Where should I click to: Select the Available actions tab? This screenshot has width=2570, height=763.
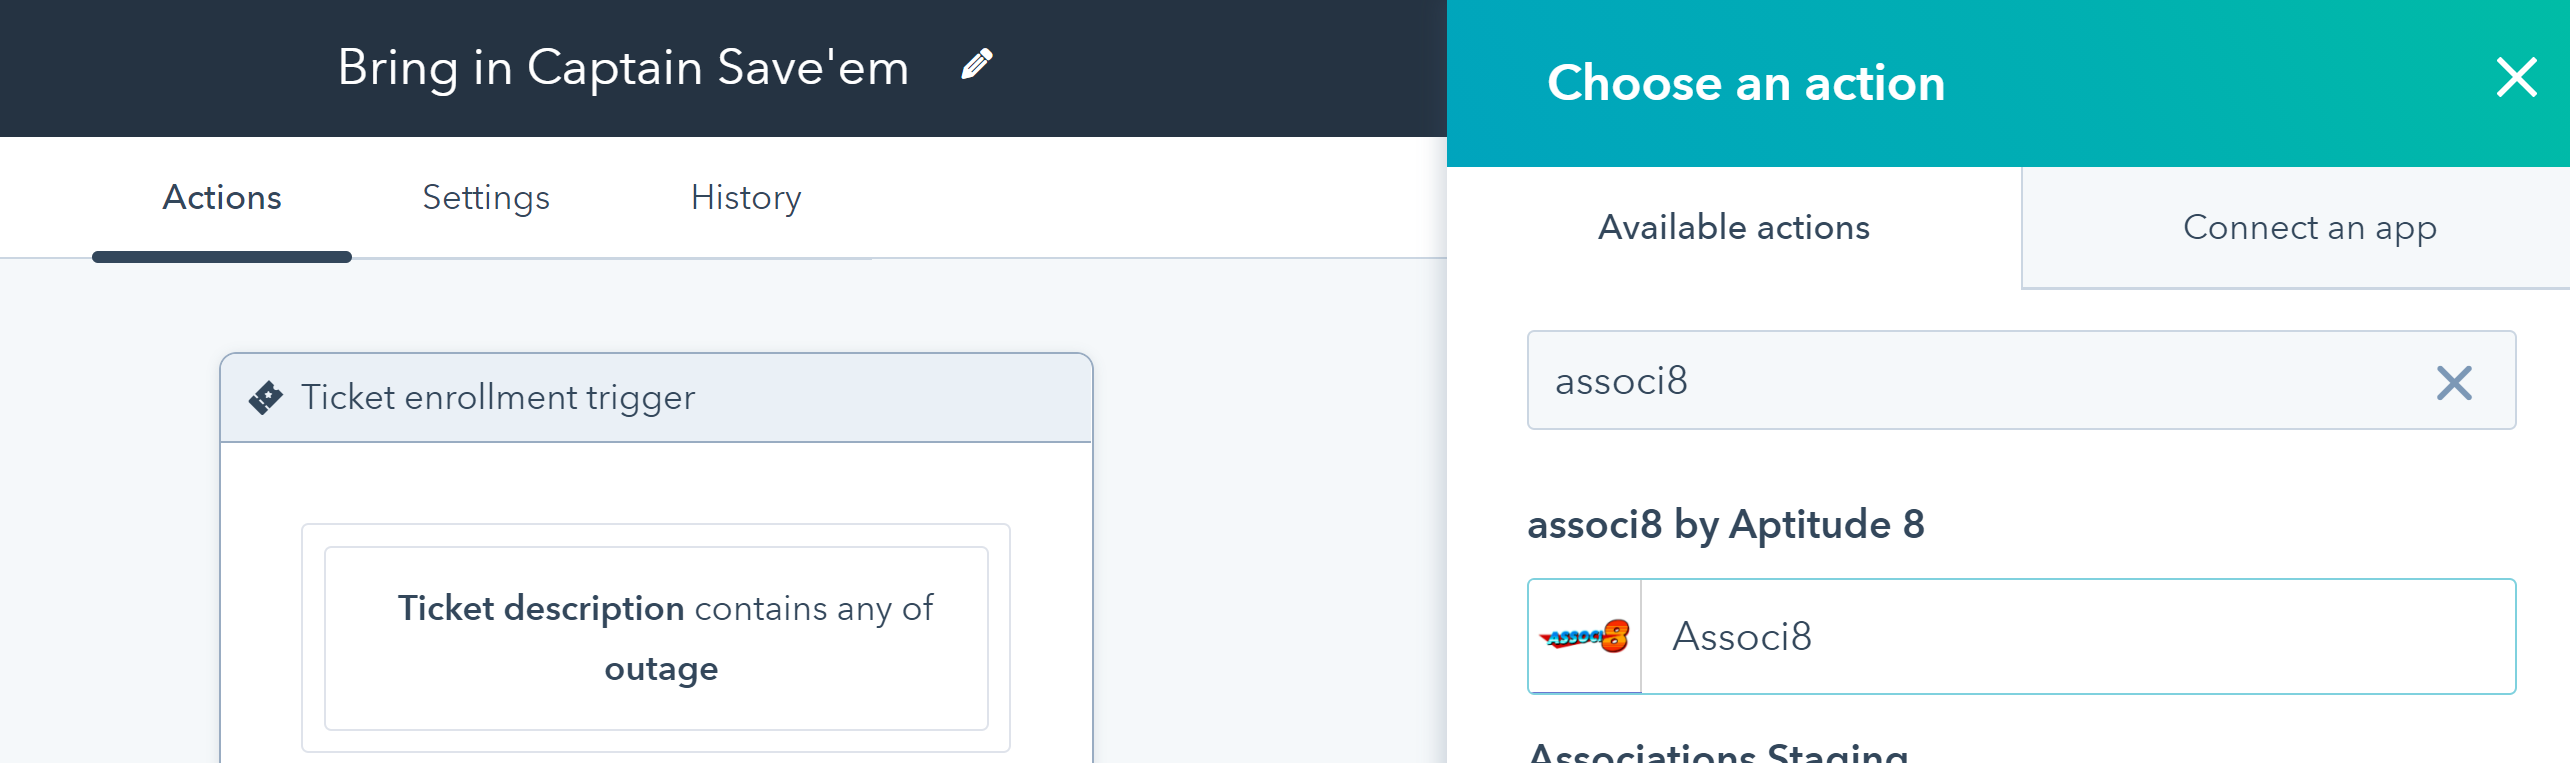coord(1734,228)
